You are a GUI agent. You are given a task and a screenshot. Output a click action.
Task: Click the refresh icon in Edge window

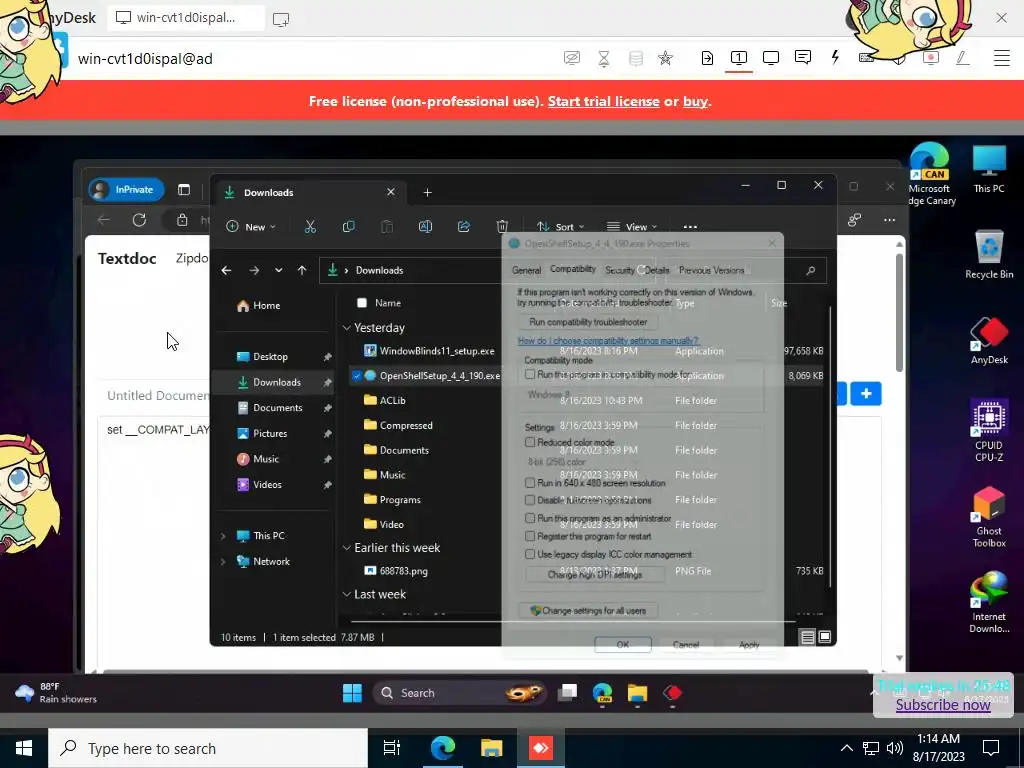pos(139,220)
